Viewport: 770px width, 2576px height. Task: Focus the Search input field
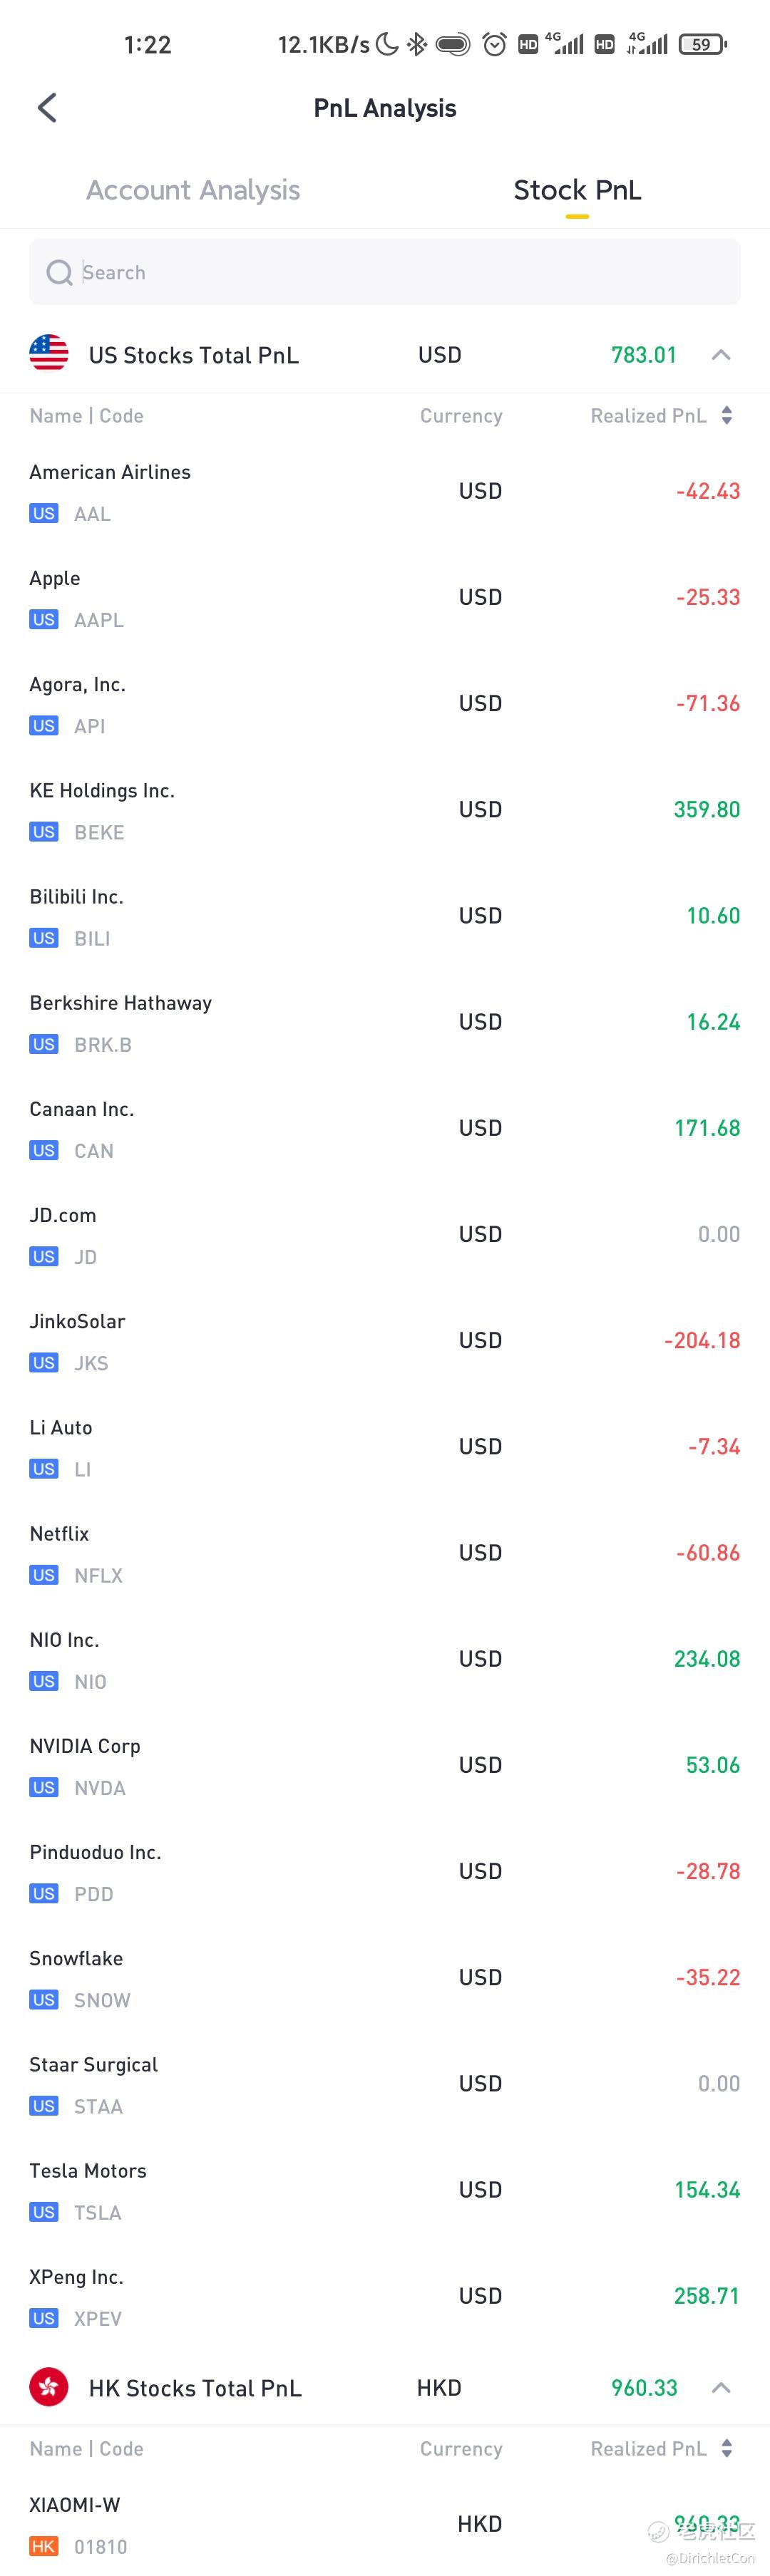coord(385,272)
